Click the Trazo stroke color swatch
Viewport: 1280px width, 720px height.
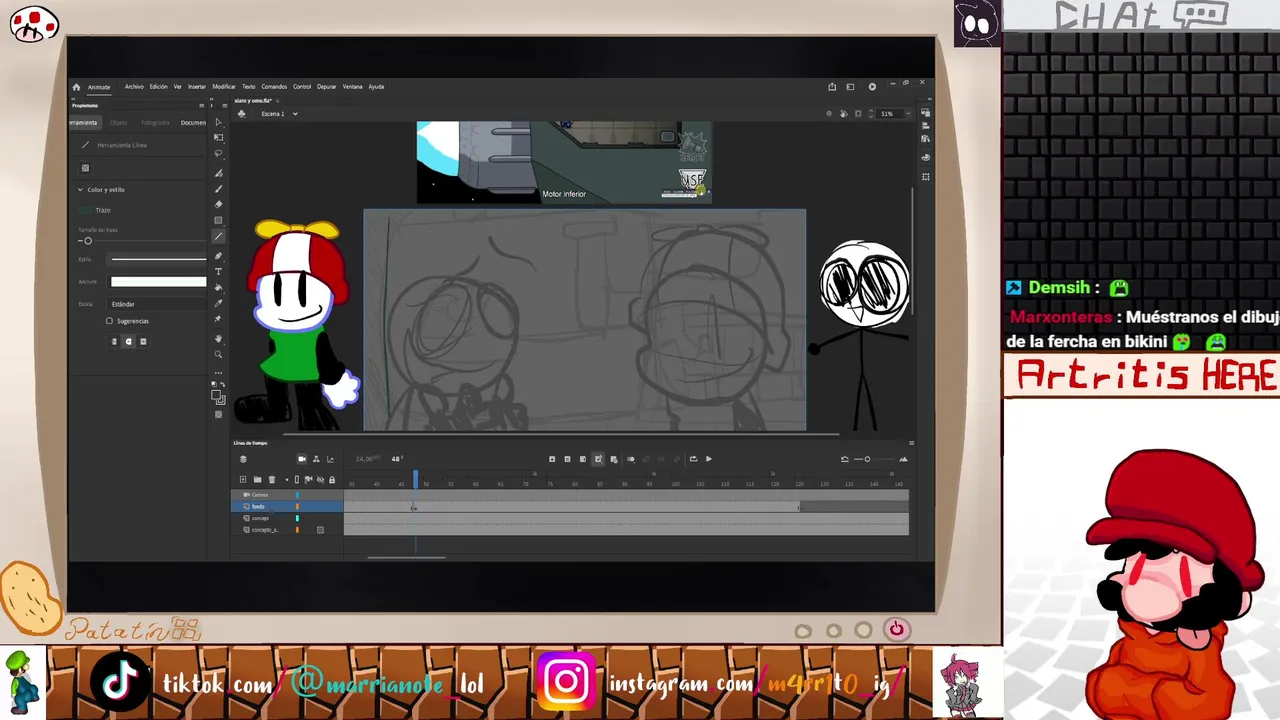click(x=86, y=211)
